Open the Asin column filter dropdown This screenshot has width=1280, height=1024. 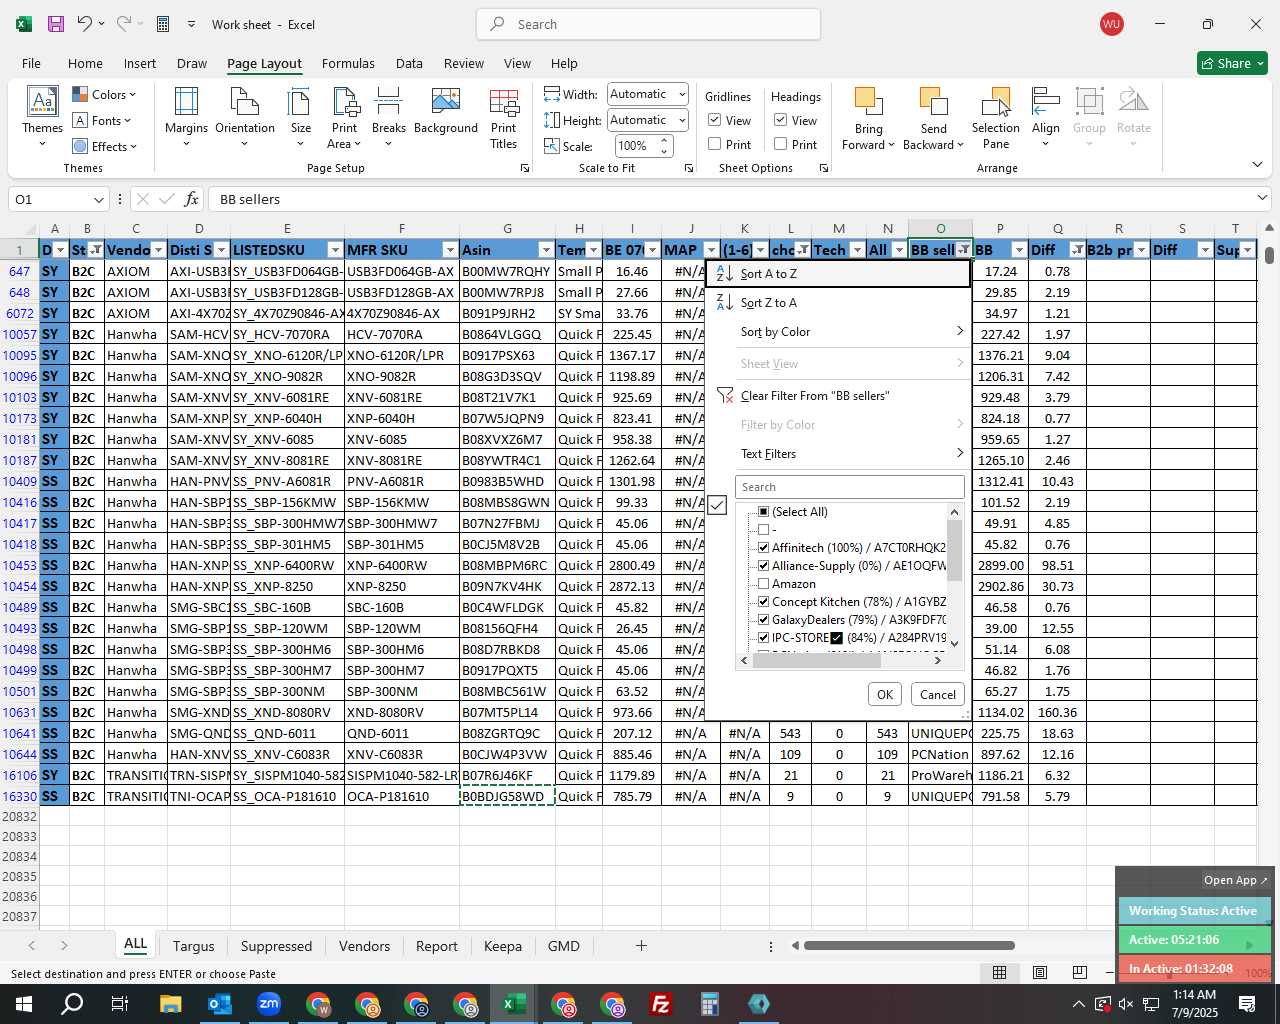click(546, 250)
